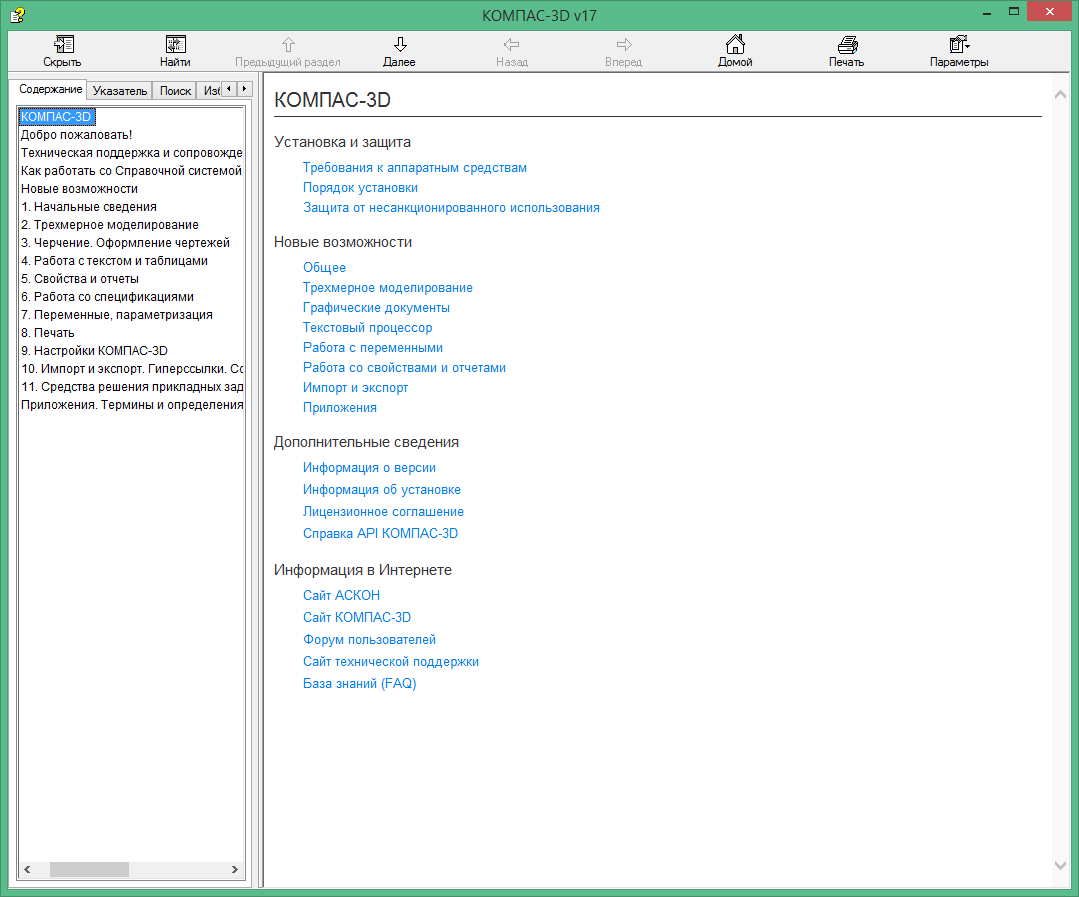This screenshot has width=1079, height=897.
Task: Switch to the Указатель tab
Action: click(120, 91)
